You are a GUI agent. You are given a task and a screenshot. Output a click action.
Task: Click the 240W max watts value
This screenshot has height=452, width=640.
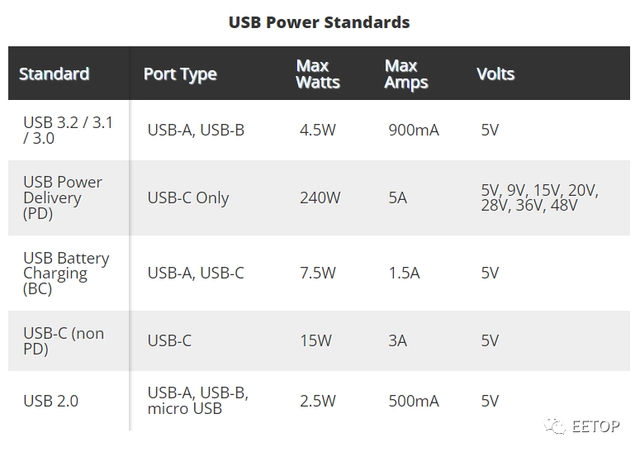tap(320, 198)
